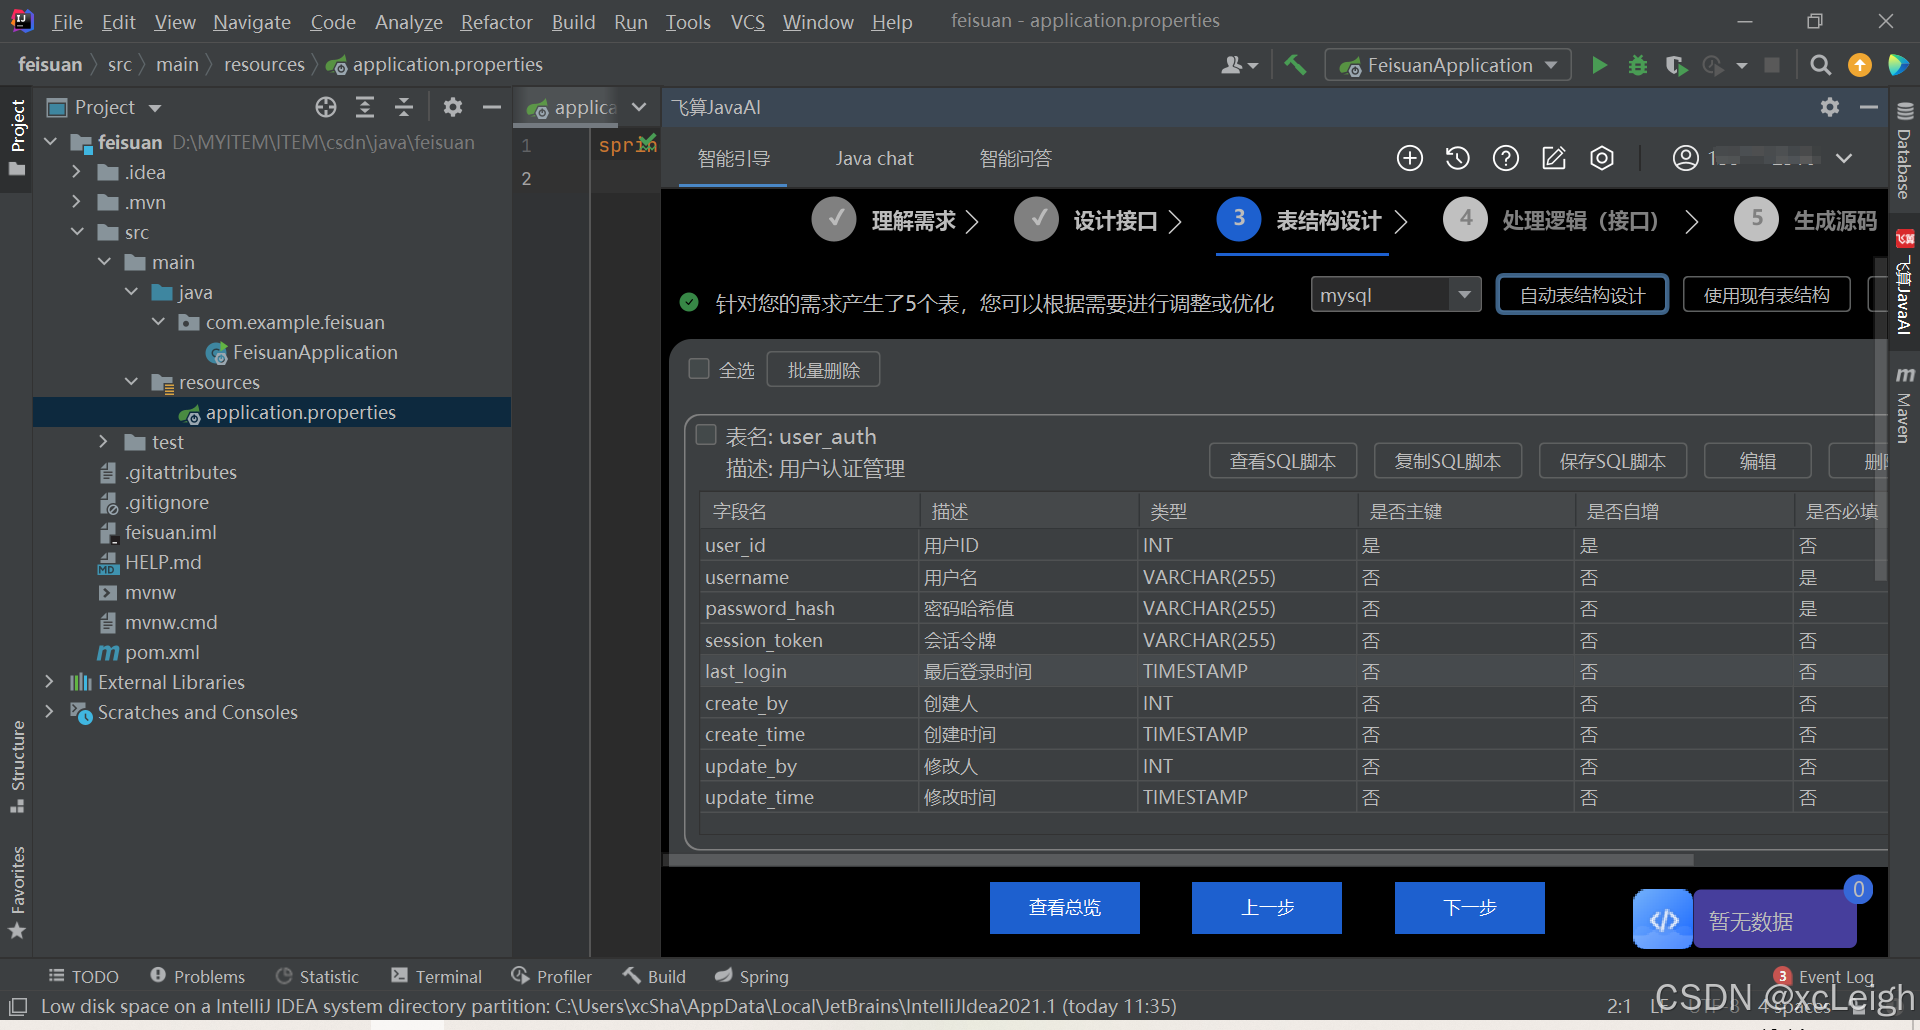Enable the 全选 select-all checkbox

tap(698, 368)
